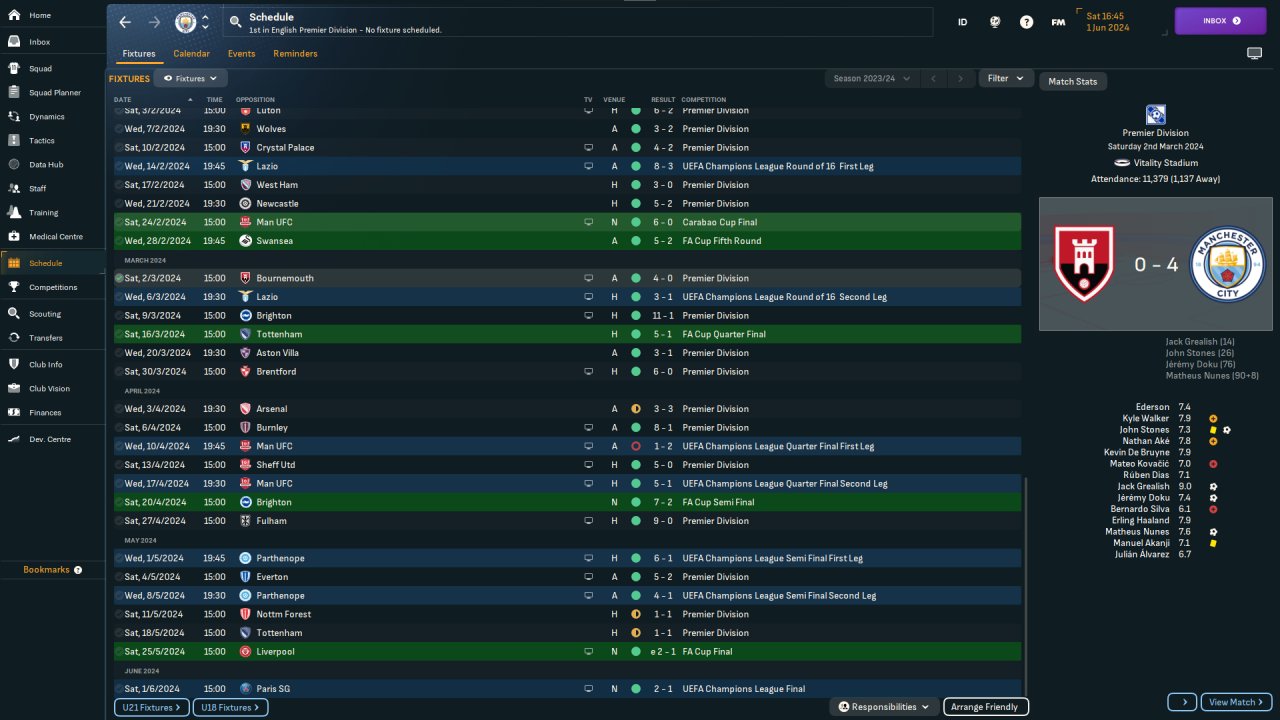1280x720 pixels.
Task: Open the Finances screen
Action: pos(45,412)
